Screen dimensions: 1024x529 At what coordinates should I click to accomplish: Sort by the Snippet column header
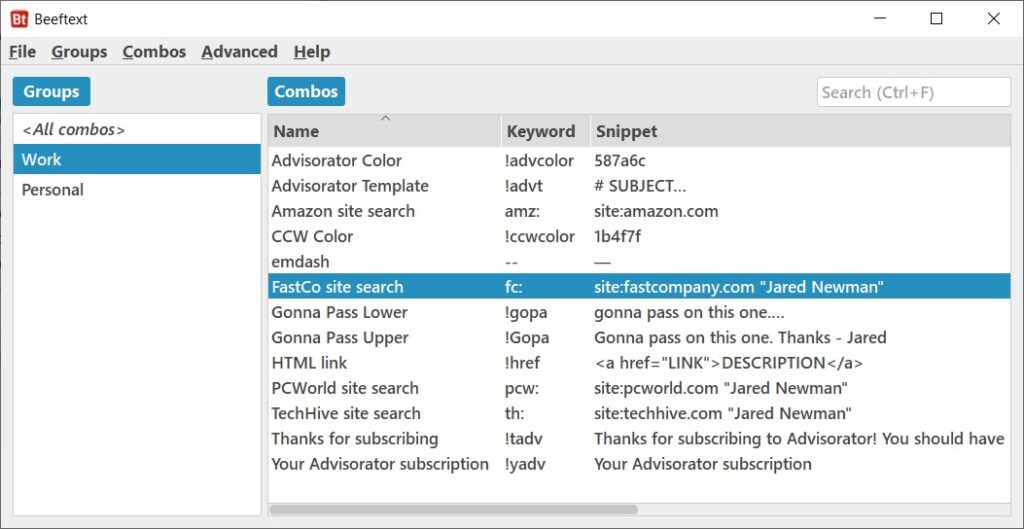coord(800,131)
